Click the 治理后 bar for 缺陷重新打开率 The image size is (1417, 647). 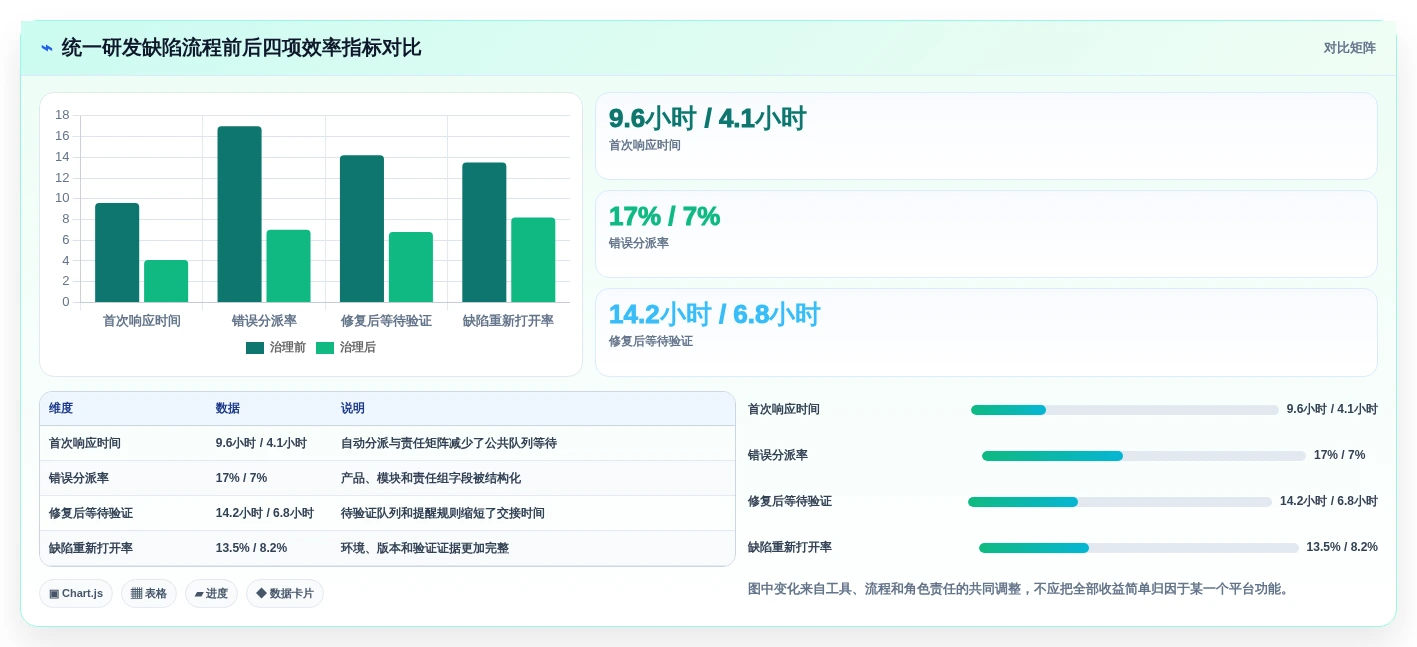[x=533, y=259]
